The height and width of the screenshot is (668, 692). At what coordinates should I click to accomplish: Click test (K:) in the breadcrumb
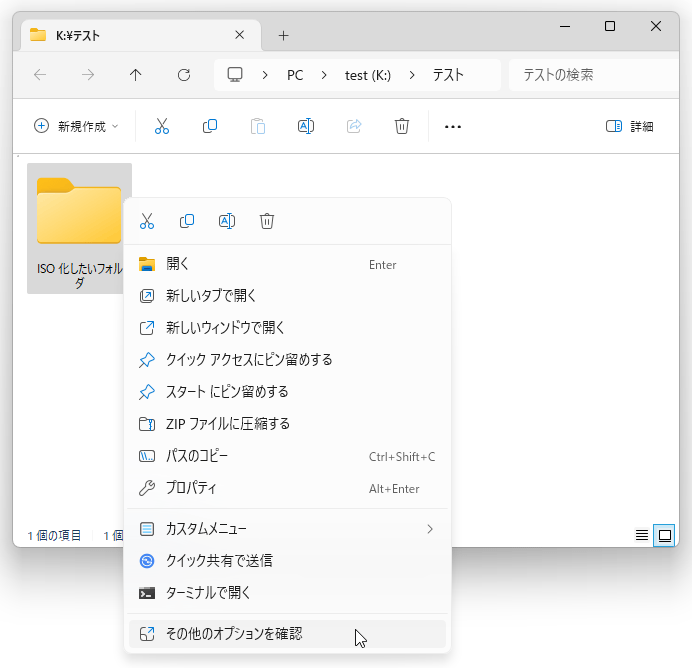click(x=368, y=75)
